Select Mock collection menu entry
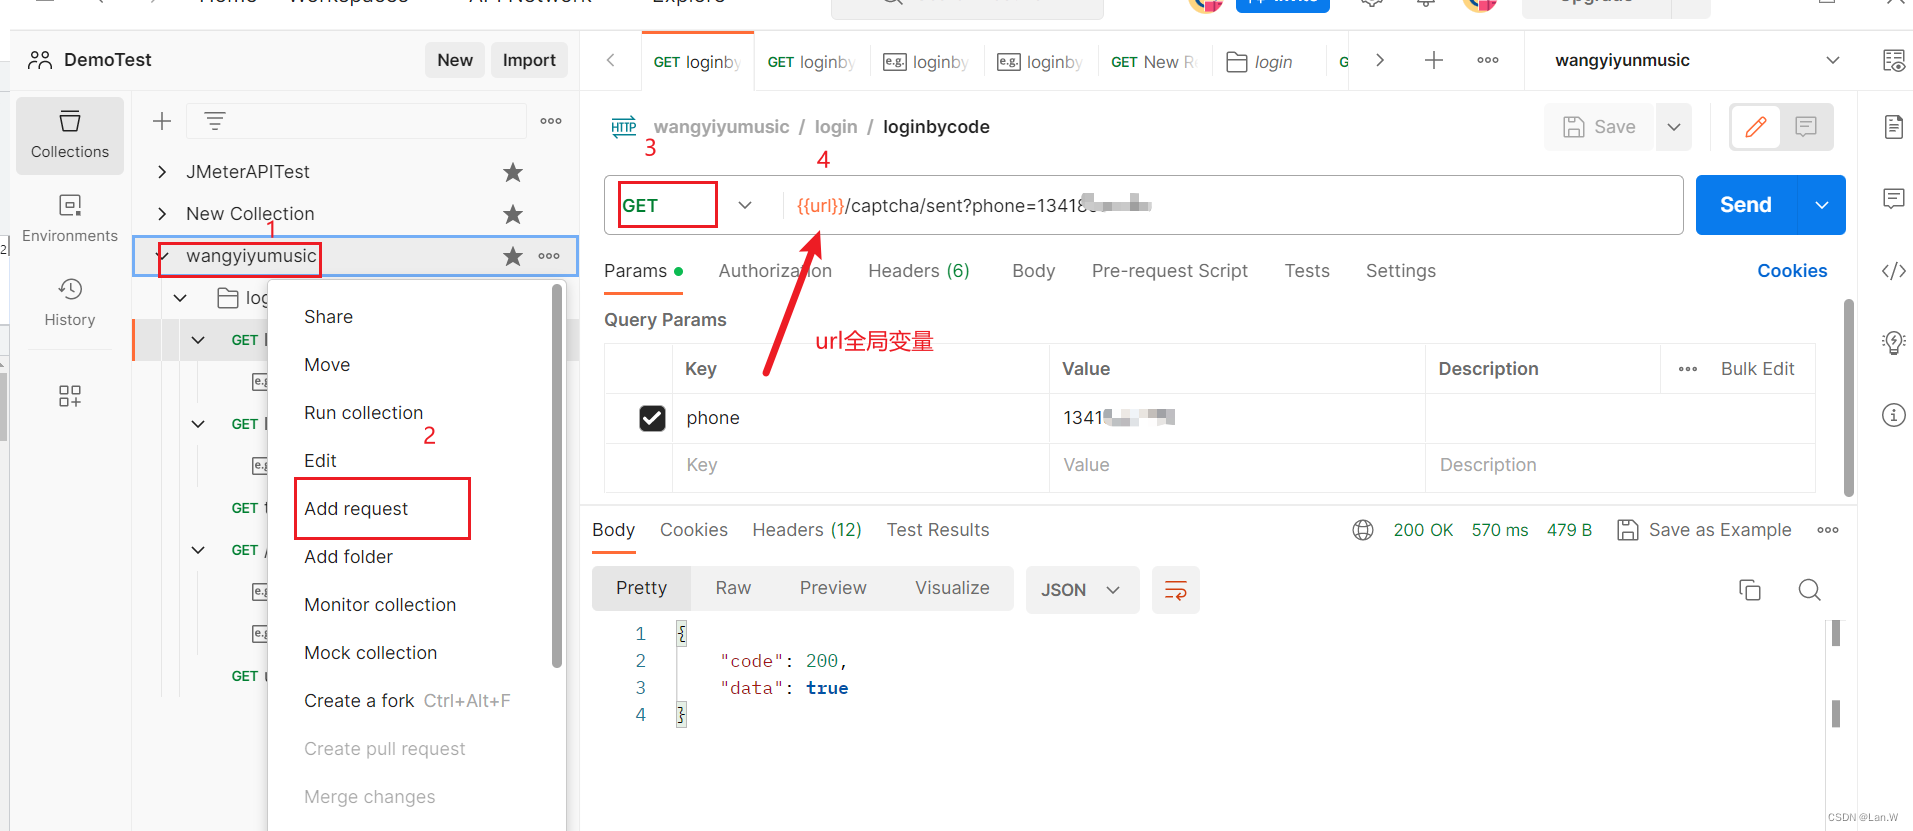The height and width of the screenshot is (831, 1913). (370, 653)
